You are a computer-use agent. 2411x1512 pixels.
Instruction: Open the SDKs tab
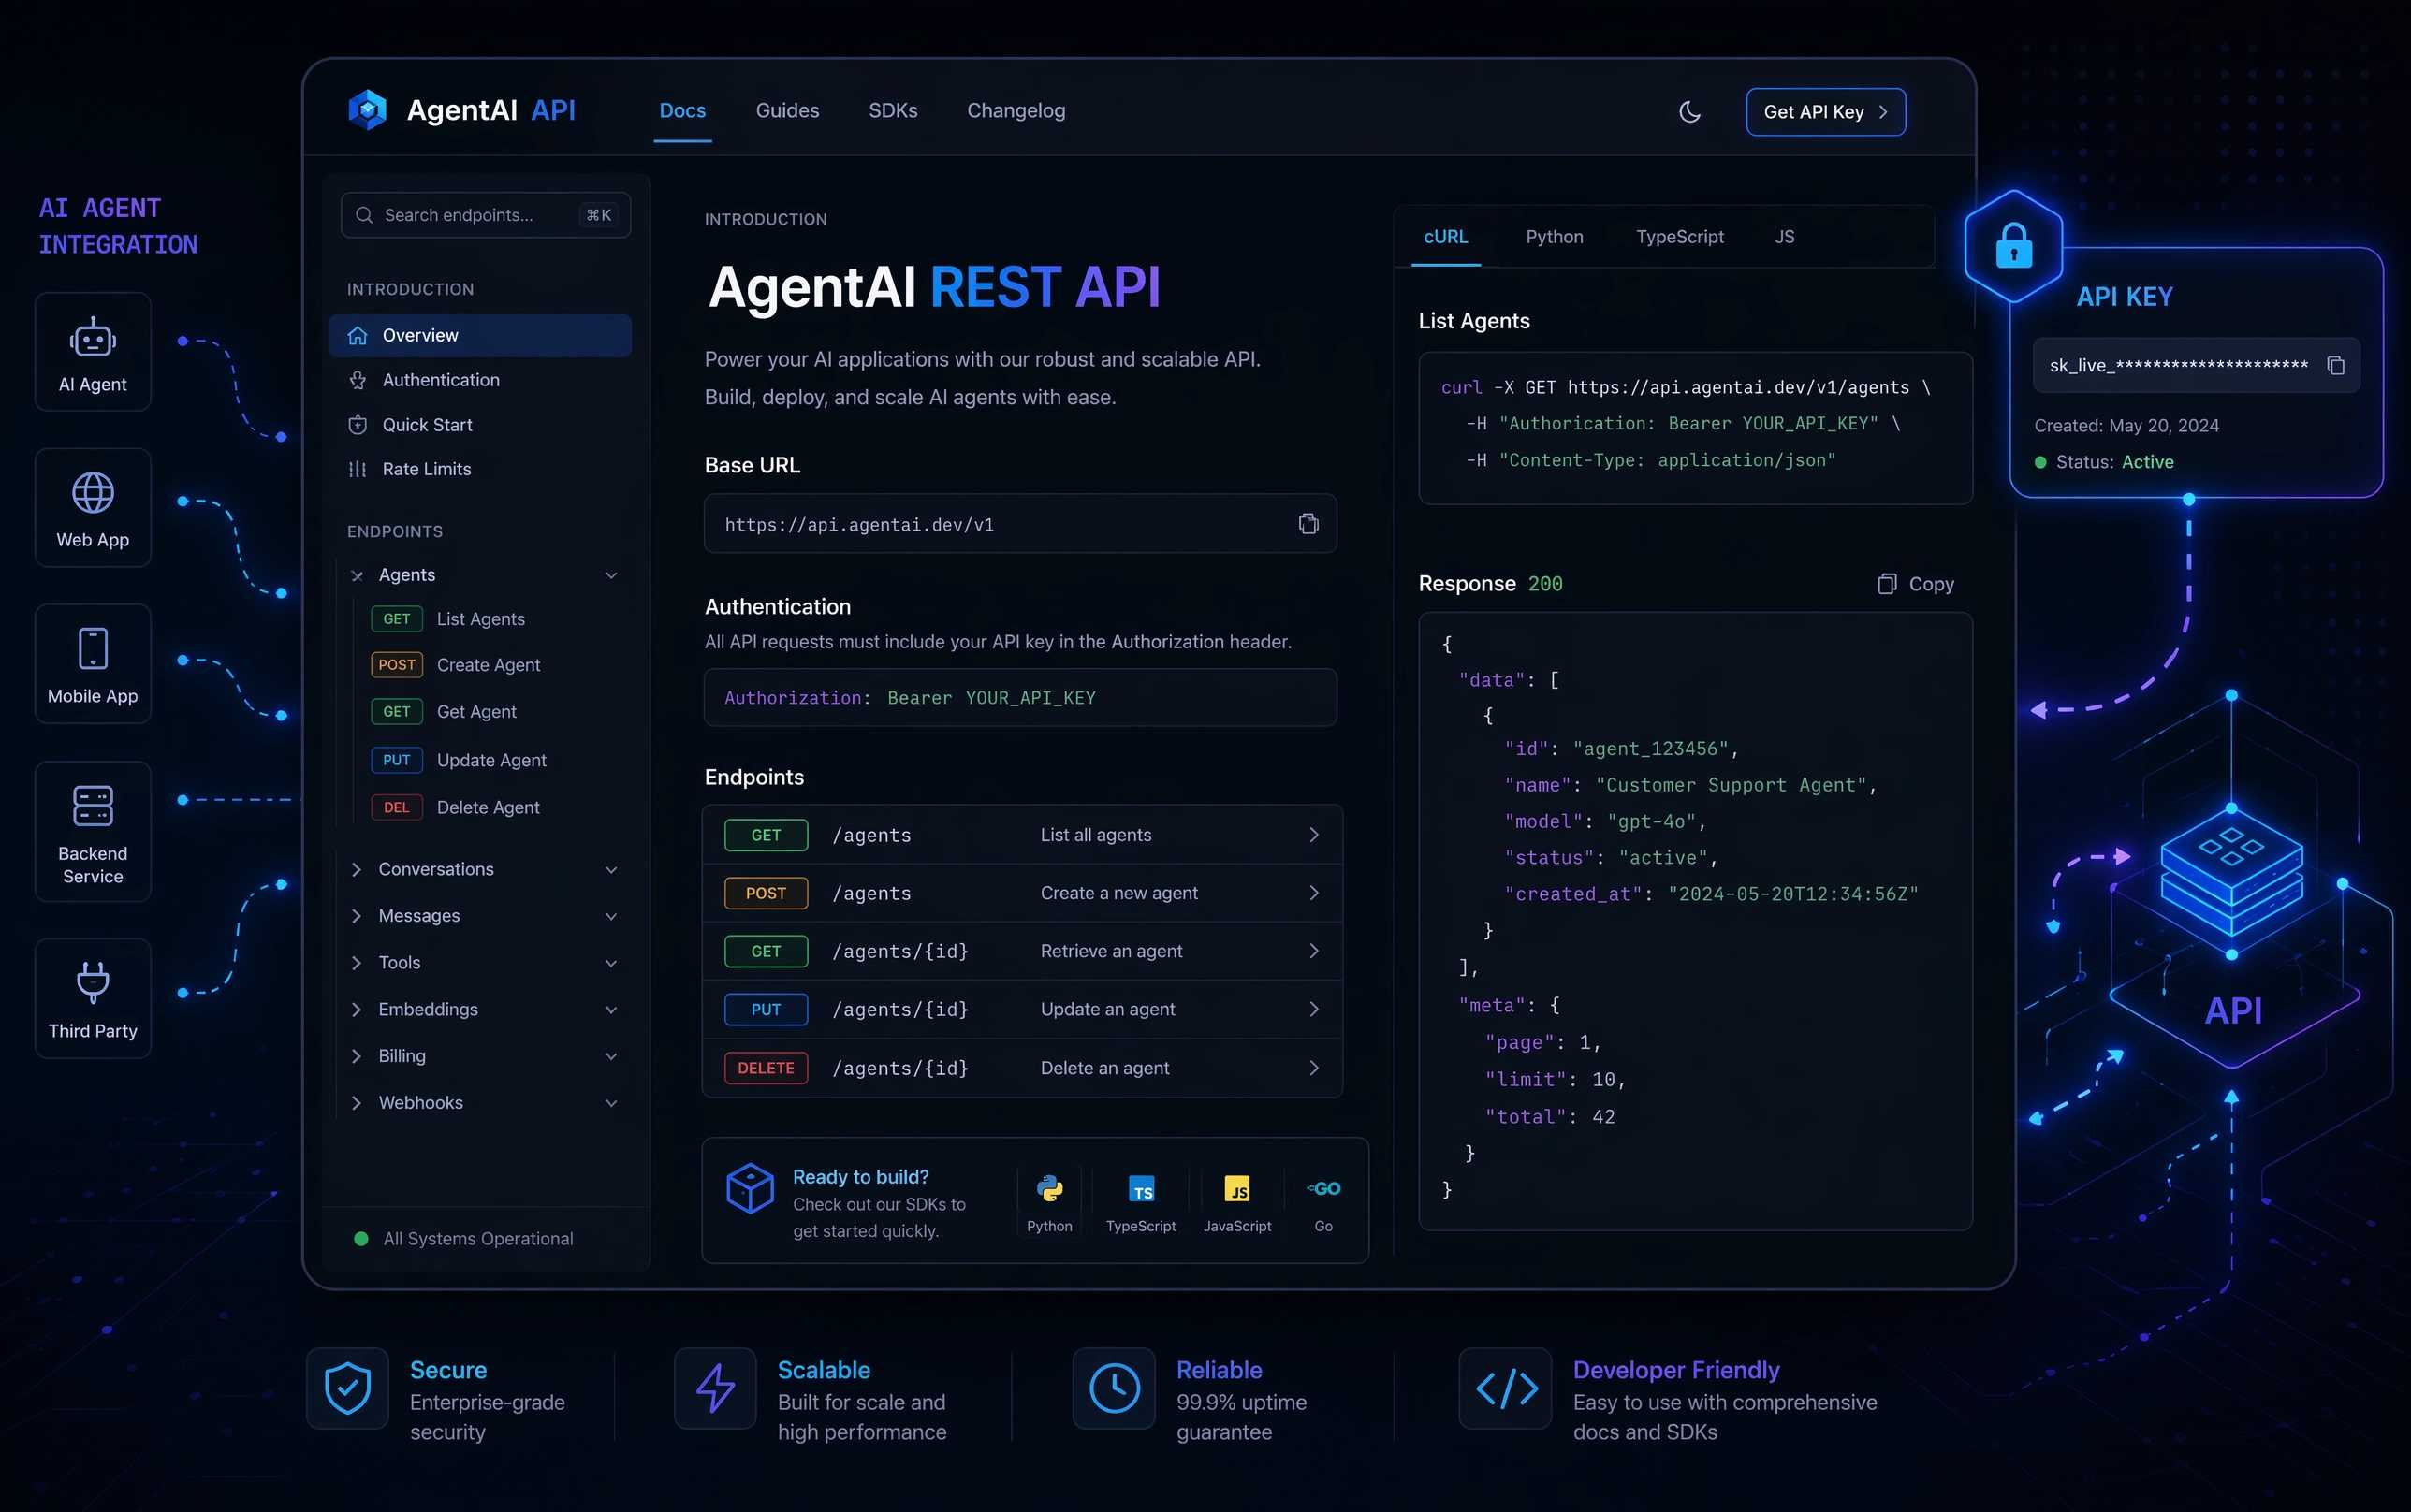pos(893,111)
